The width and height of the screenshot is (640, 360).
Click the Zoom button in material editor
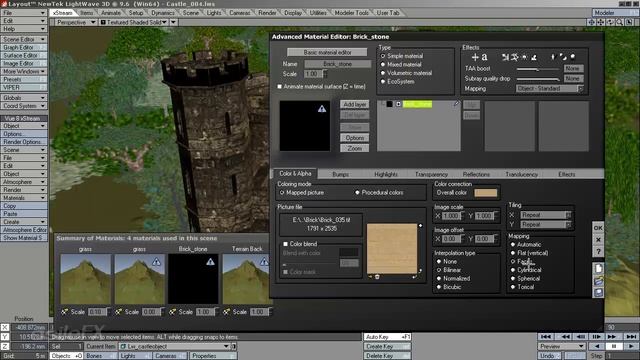[355, 149]
